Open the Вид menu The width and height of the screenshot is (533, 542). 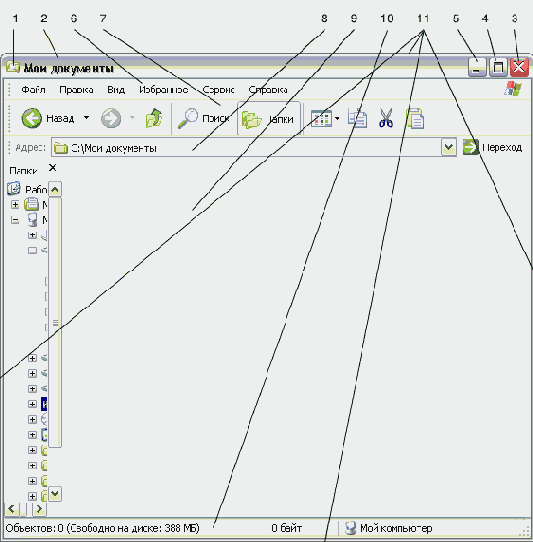tap(116, 90)
